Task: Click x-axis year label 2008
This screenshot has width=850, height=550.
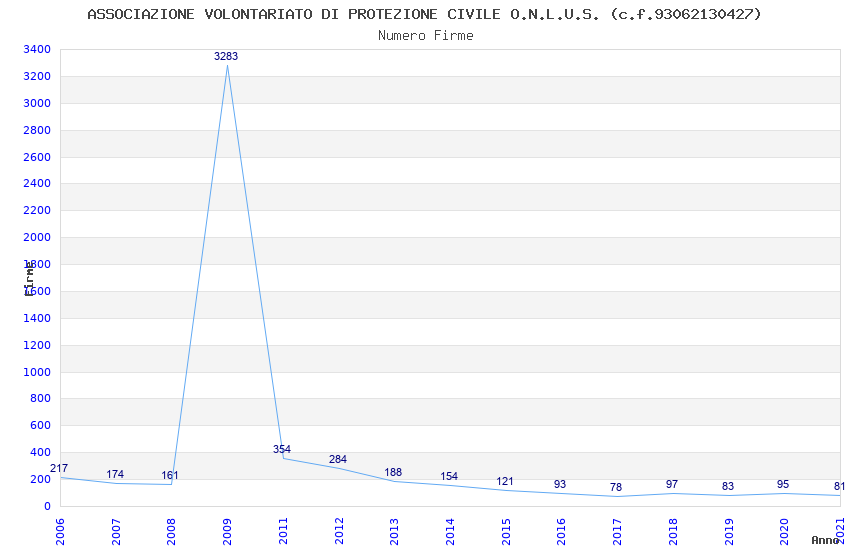Action: tap(171, 532)
